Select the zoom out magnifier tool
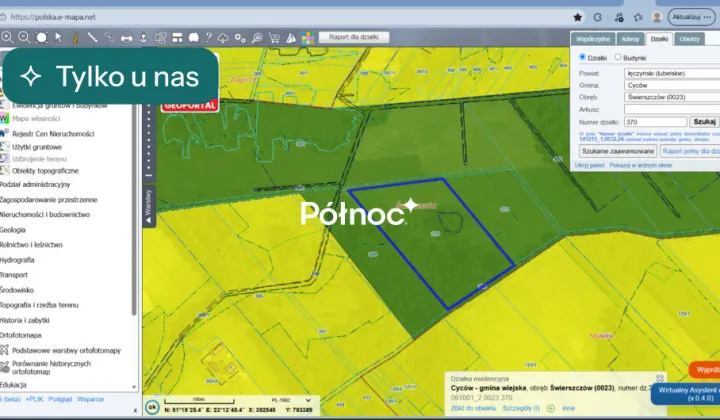720x420 pixels. pos(24,38)
